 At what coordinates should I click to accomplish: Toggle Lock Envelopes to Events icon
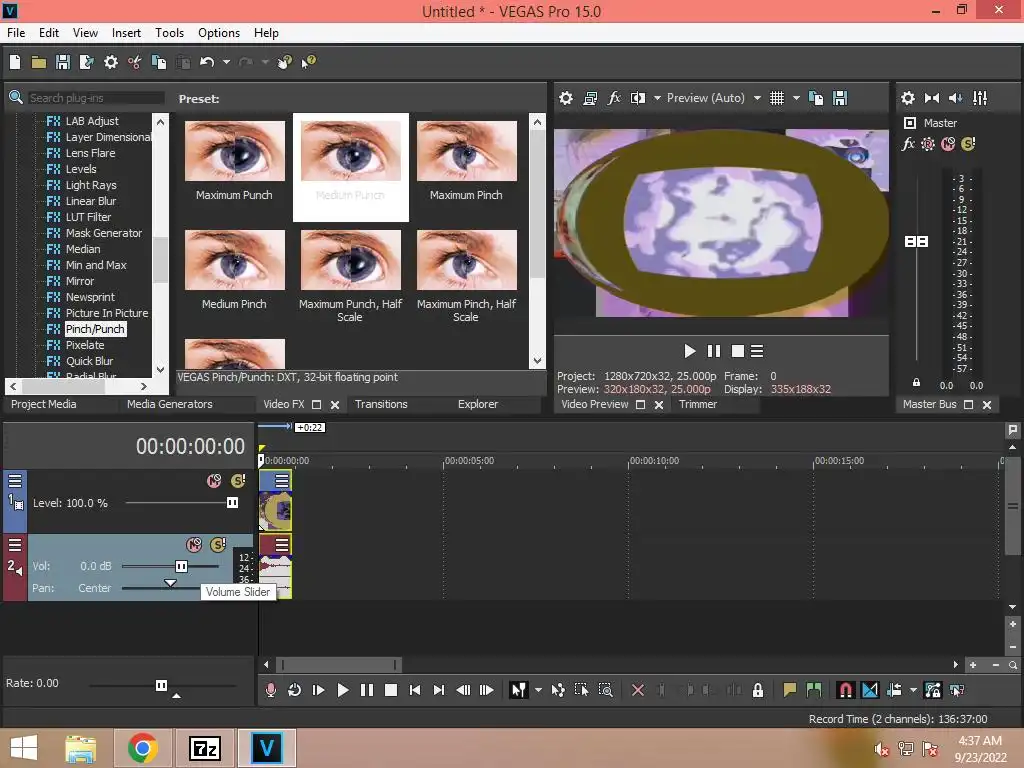tap(933, 690)
